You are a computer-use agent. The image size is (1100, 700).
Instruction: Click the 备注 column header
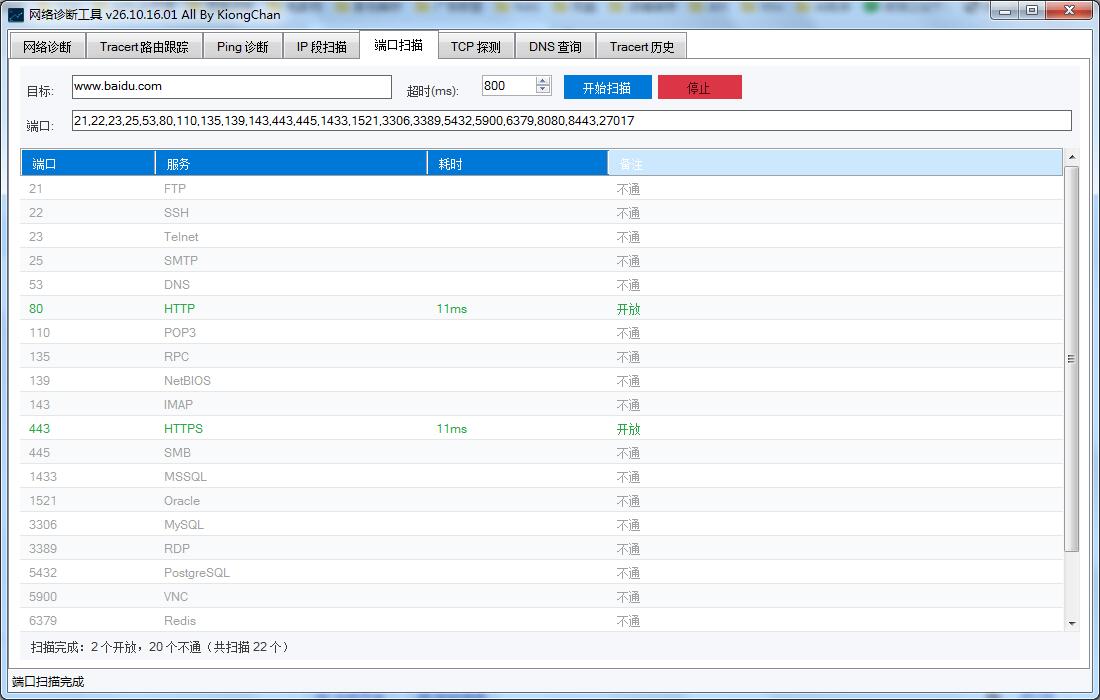point(835,163)
